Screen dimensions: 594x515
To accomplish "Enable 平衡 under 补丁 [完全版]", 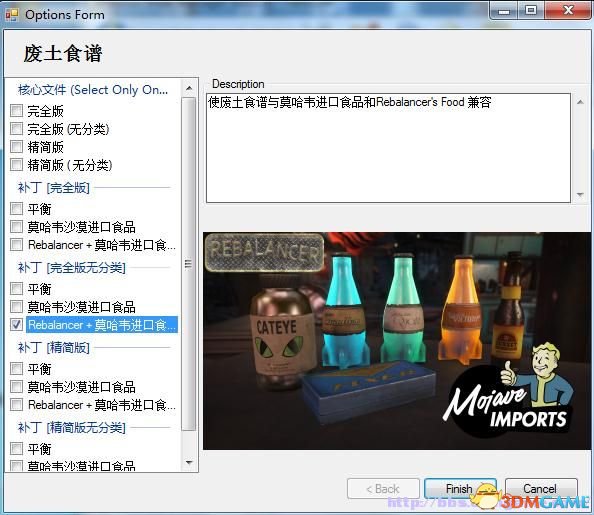I will pyautogui.click(x=16, y=208).
